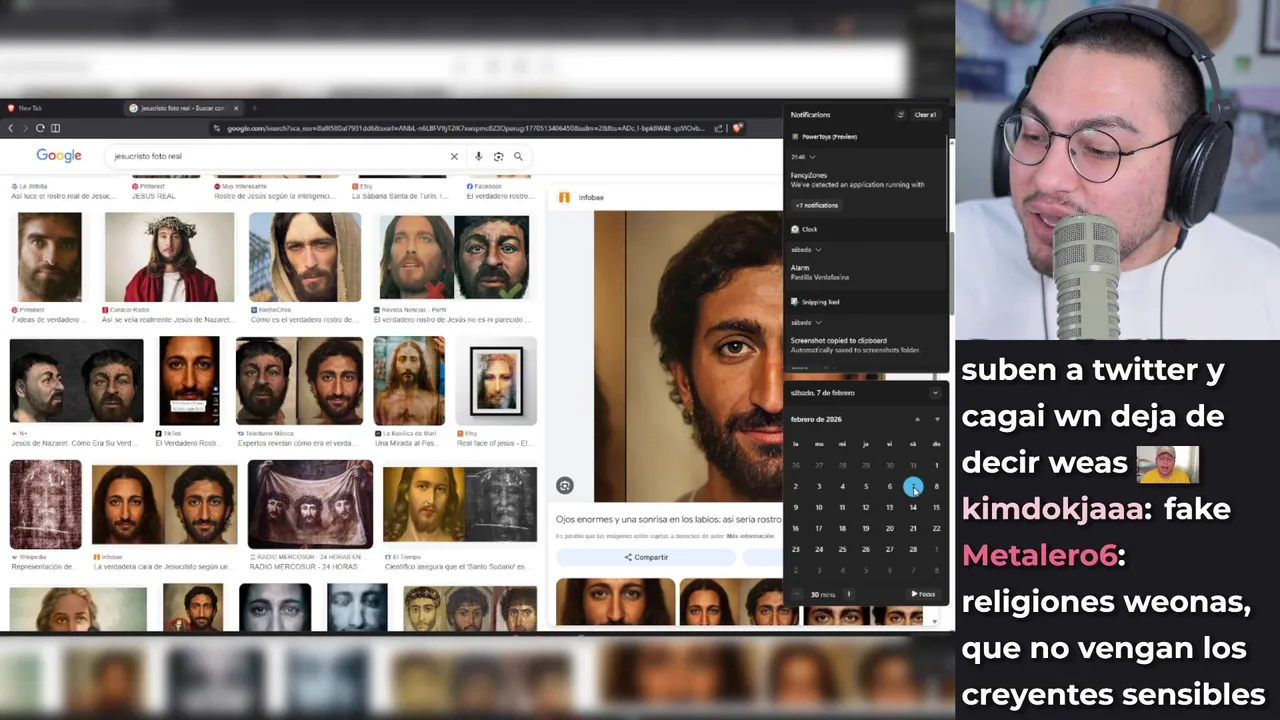Image resolution: width=1280 pixels, height=720 pixels.
Task: Close the 'jesucristo foto real' tab
Action: click(236, 108)
